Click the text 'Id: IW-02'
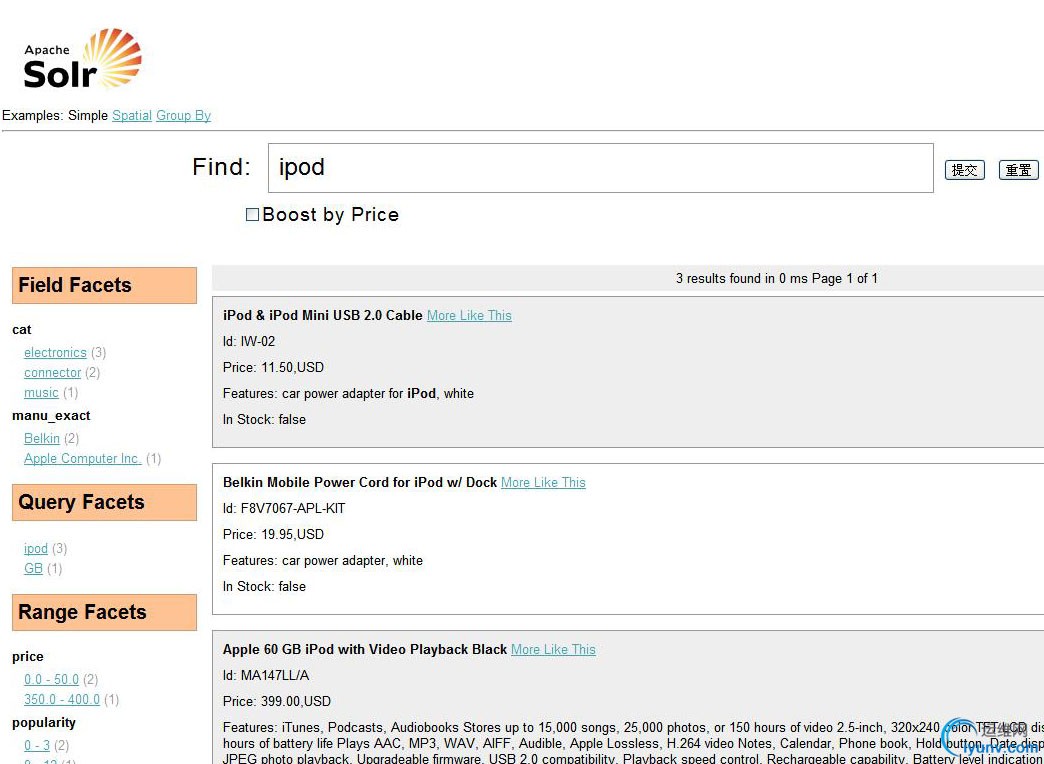The image size is (1044, 764). coord(249,341)
